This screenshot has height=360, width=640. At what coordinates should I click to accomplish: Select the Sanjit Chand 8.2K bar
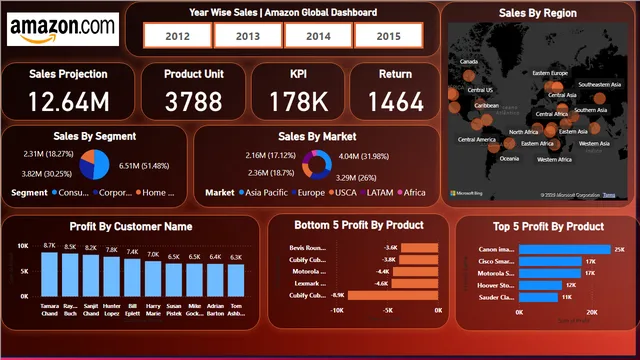pos(91,276)
